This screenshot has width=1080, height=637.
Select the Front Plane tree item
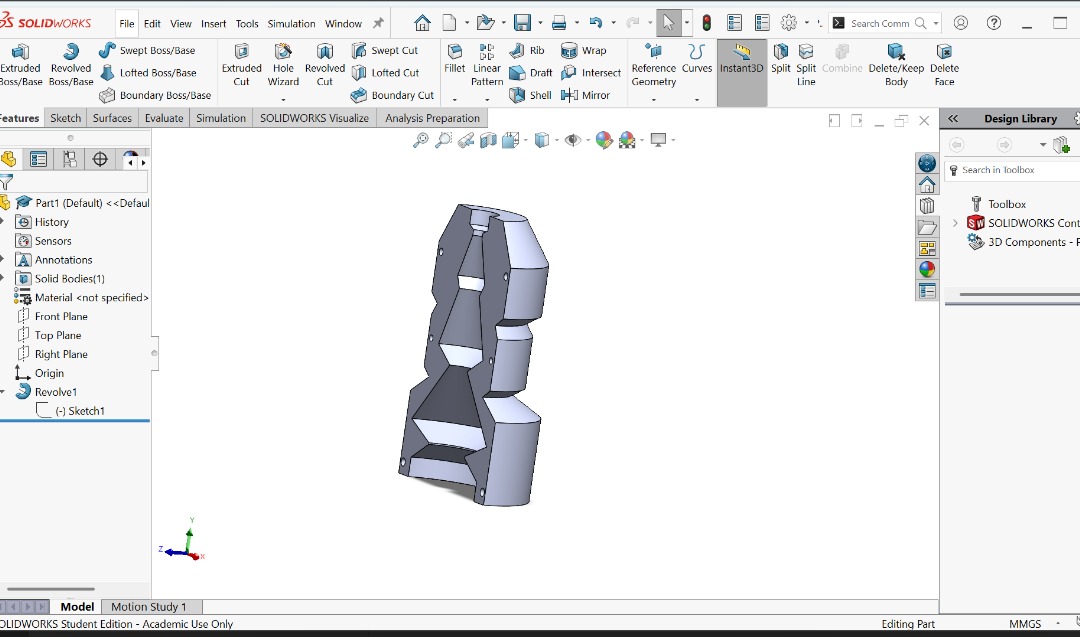pos(61,316)
